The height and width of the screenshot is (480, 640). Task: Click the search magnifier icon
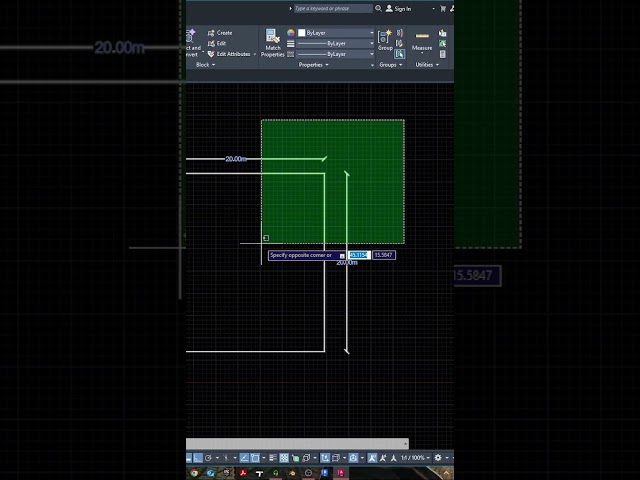click(x=378, y=8)
